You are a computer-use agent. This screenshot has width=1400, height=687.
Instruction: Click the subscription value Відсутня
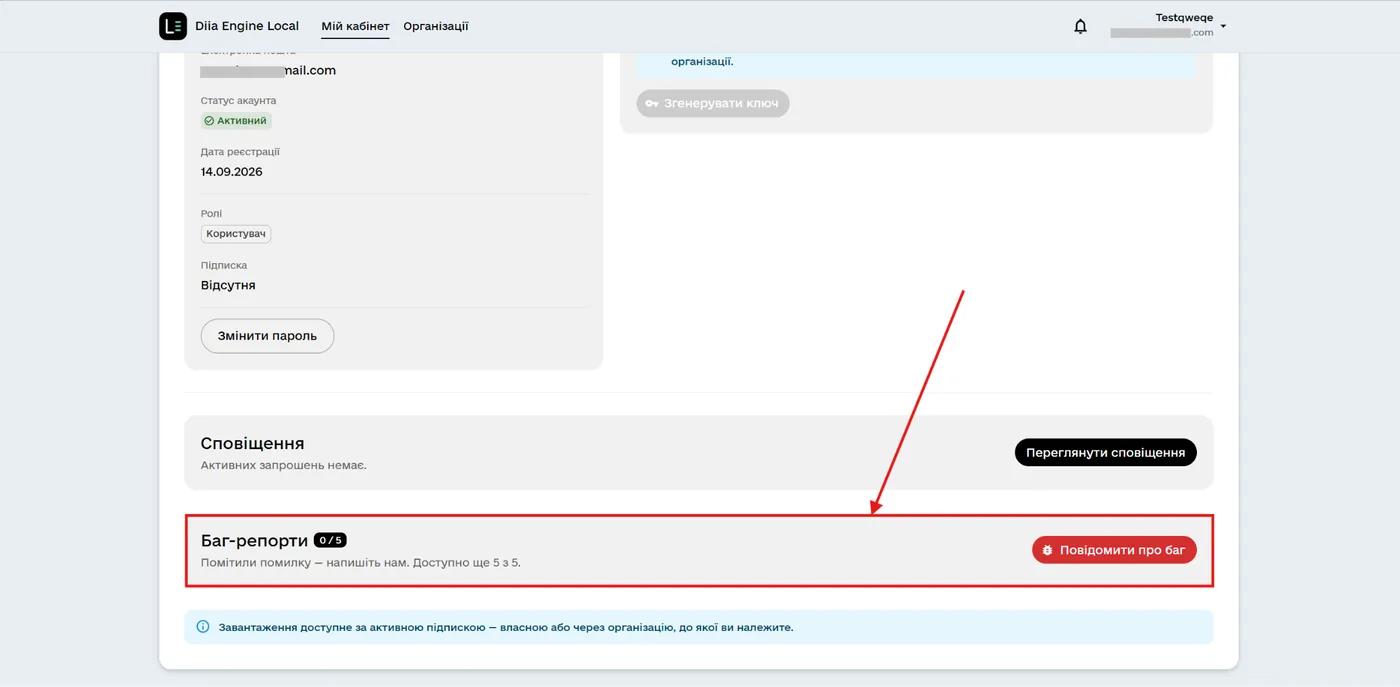coord(228,285)
